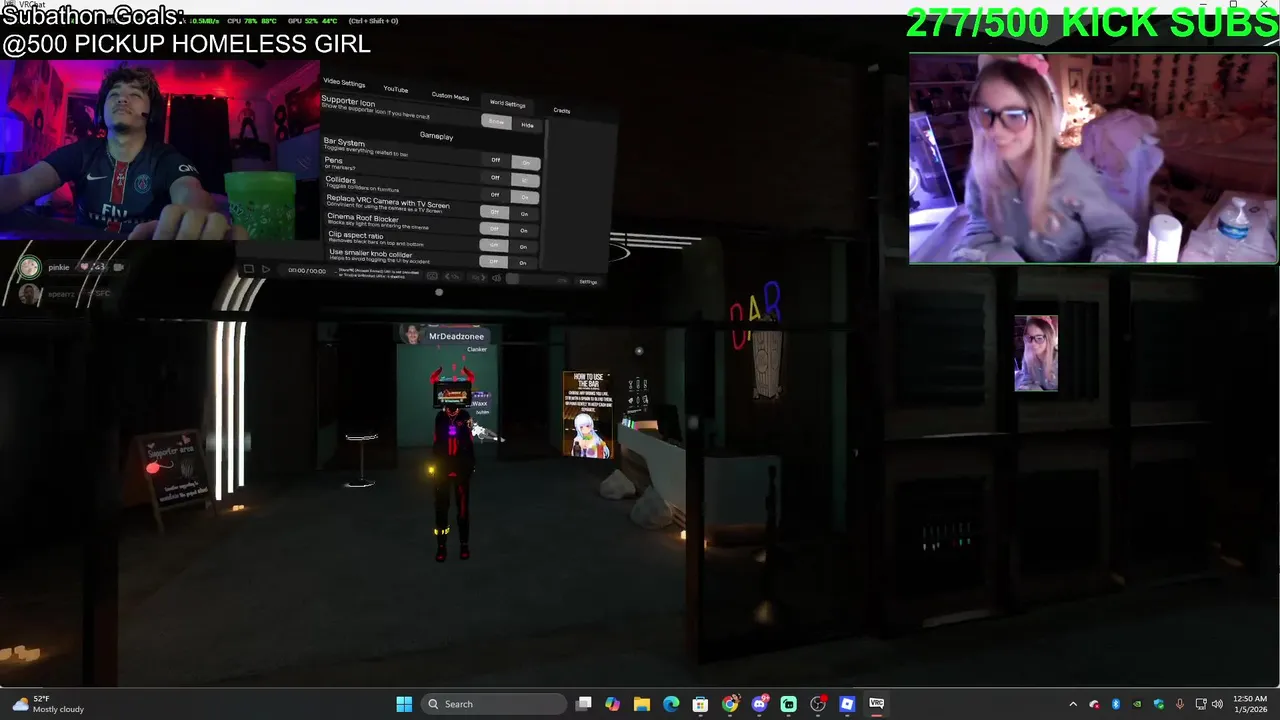The image size is (1280, 720).
Task: Open Task View in the taskbar
Action: [x=584, y=704]
